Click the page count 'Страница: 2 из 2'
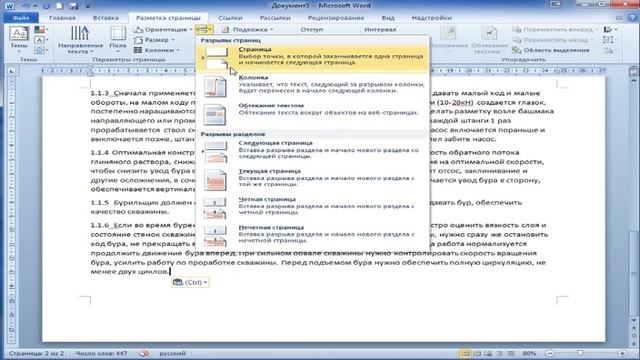Image resolution: width=640 pixels, height=360 pixels. (x=36, y=353)
